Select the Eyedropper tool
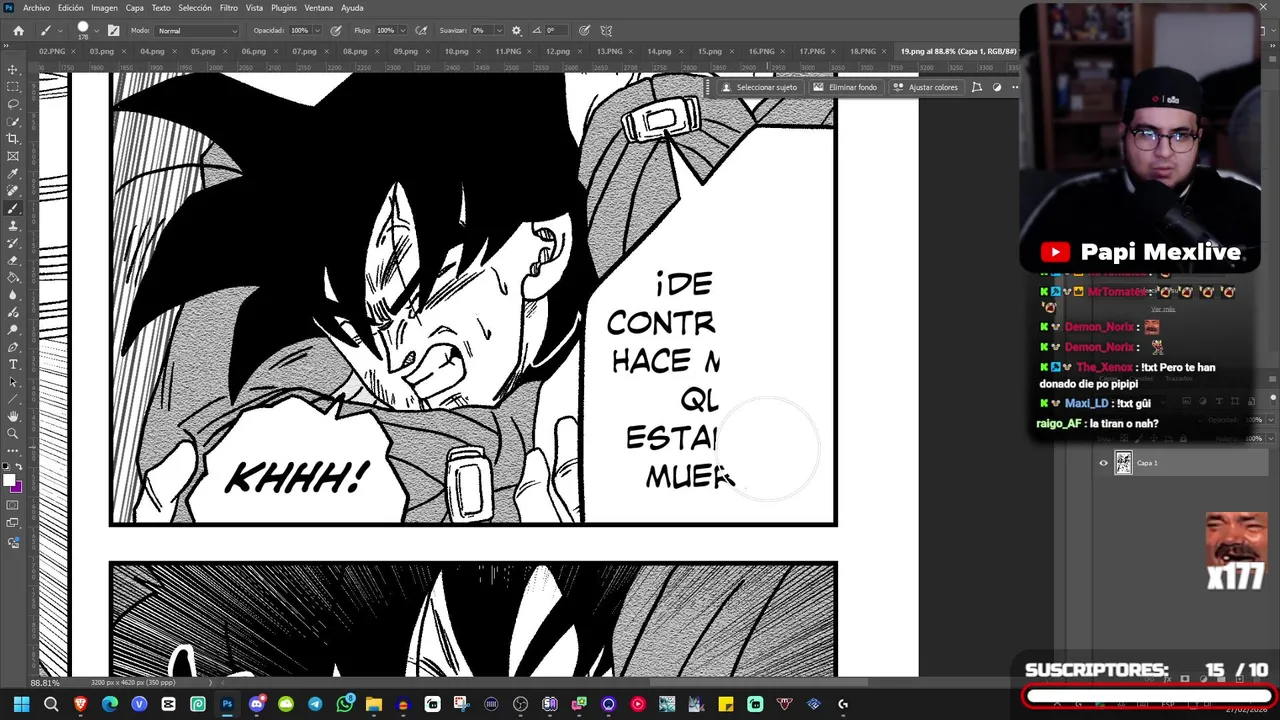 (x=13, y=174)
